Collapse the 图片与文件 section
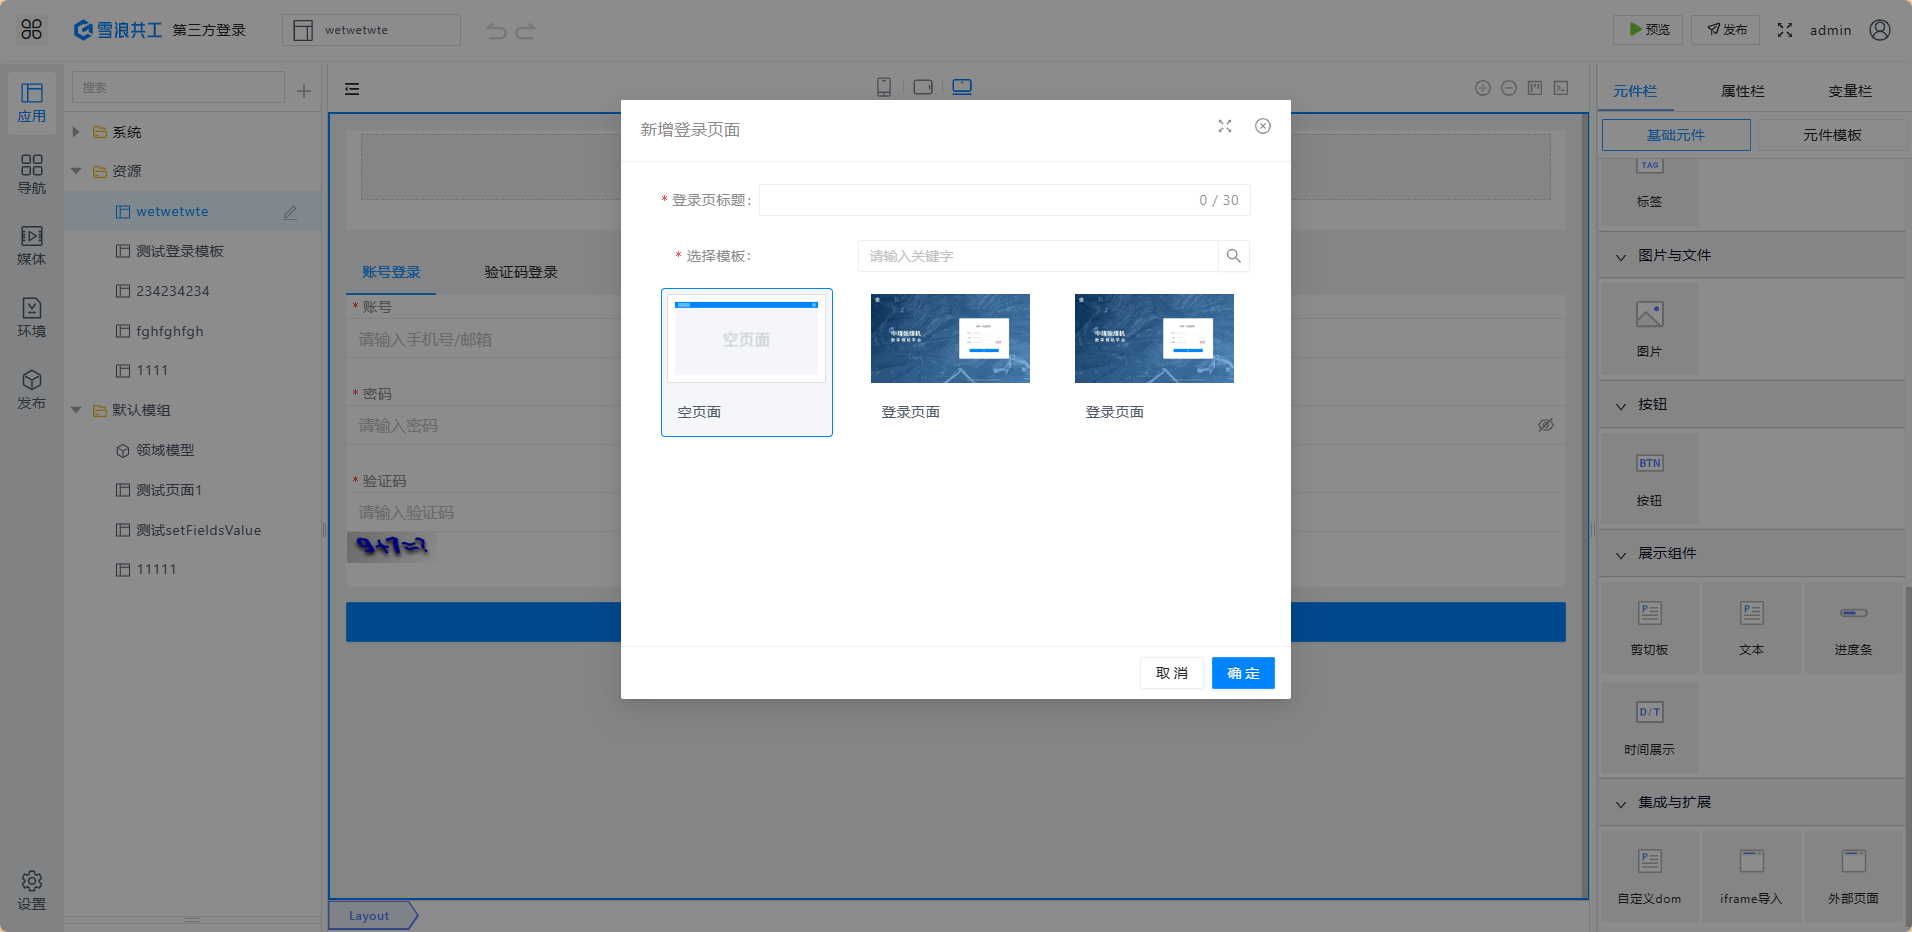Image resolution: width=1912 pixels, height=932 pixels. click(1621, 257)
